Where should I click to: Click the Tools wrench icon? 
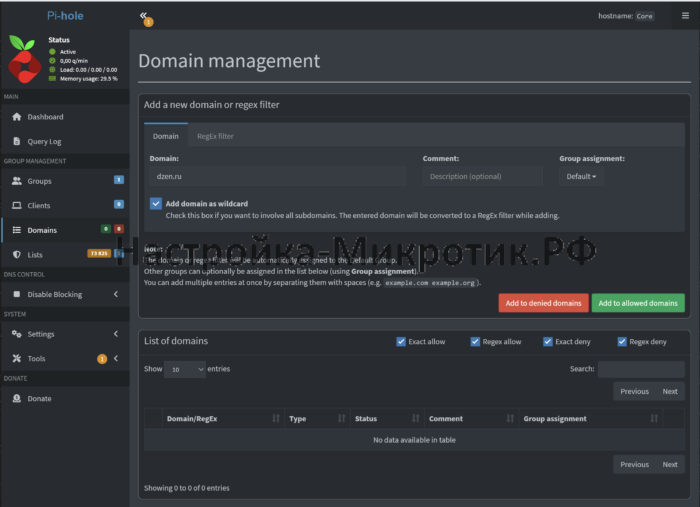pos(17,358)
